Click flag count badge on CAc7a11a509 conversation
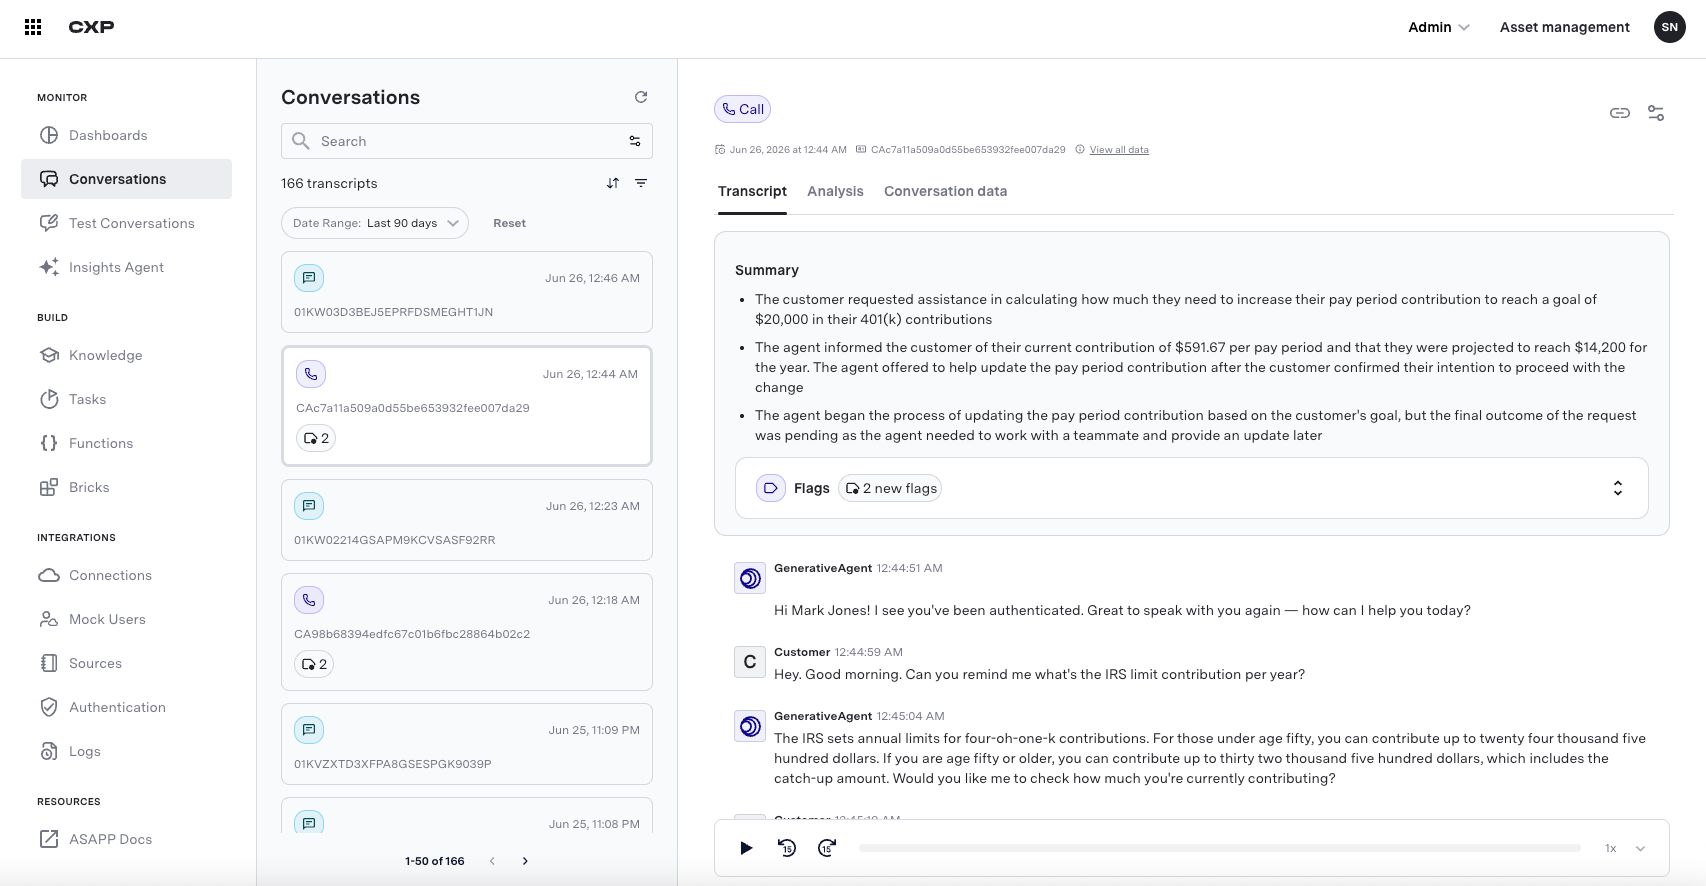The width and height of the screenshot is (1706, 886). [316, 438]
